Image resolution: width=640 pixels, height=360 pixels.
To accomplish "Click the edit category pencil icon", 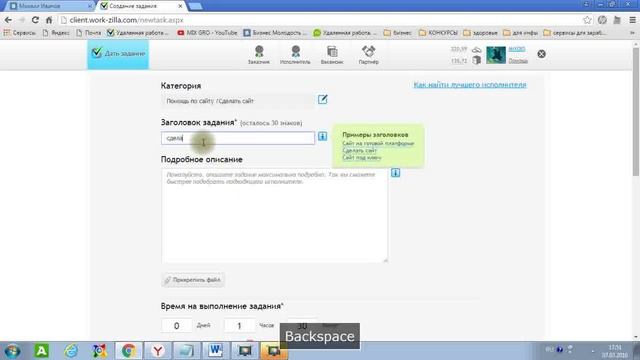I will point(322,100).
